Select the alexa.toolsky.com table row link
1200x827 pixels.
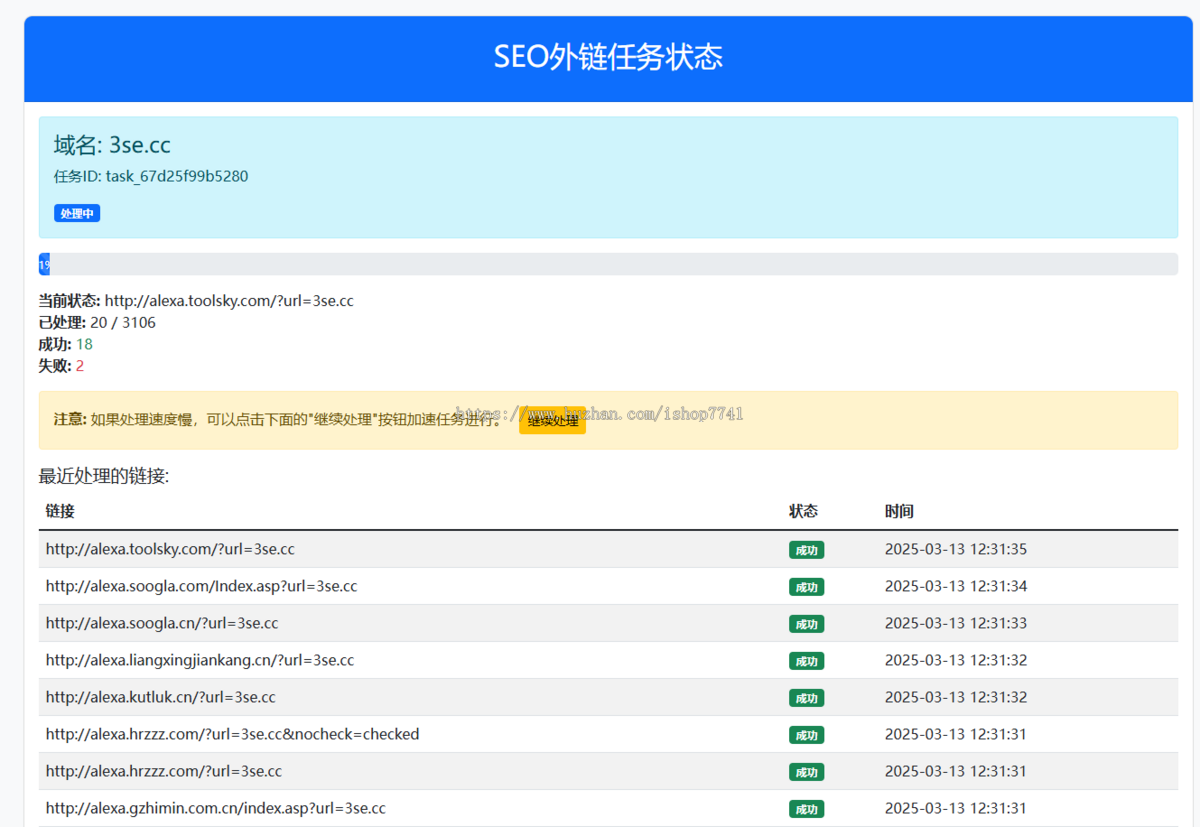coord(170,549)
